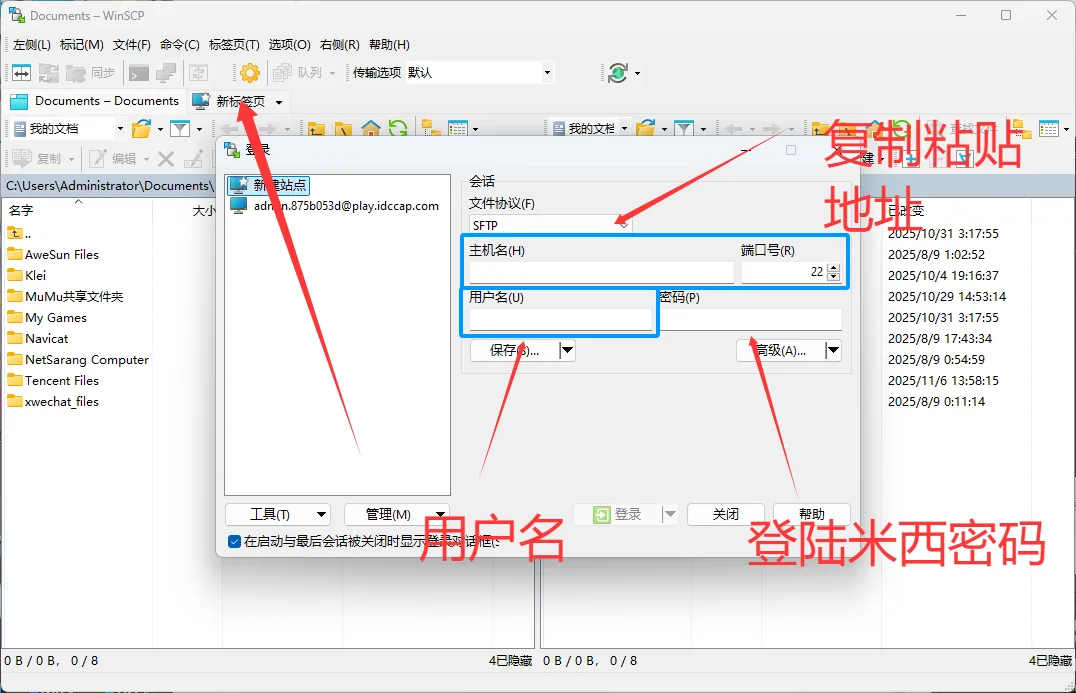Click the left panel refresh icon
The width and height of the screenshot is (1076, 693).
click(398, 129)
